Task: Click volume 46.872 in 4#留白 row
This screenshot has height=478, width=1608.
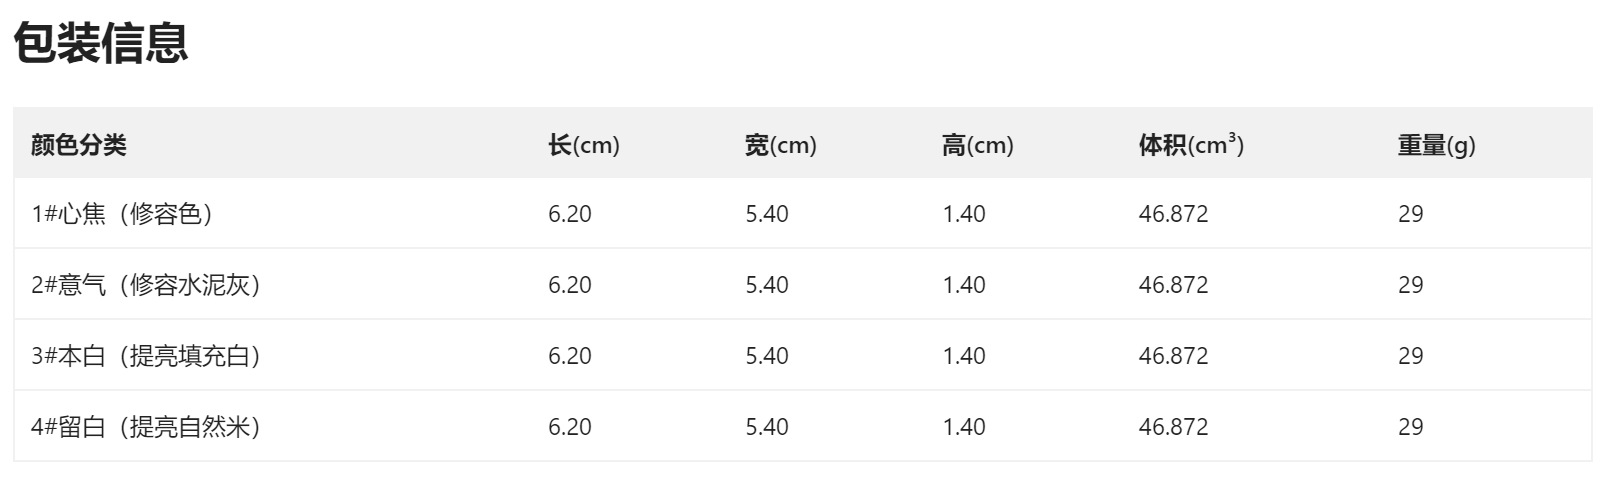Action: click(x=1173, y=427)
